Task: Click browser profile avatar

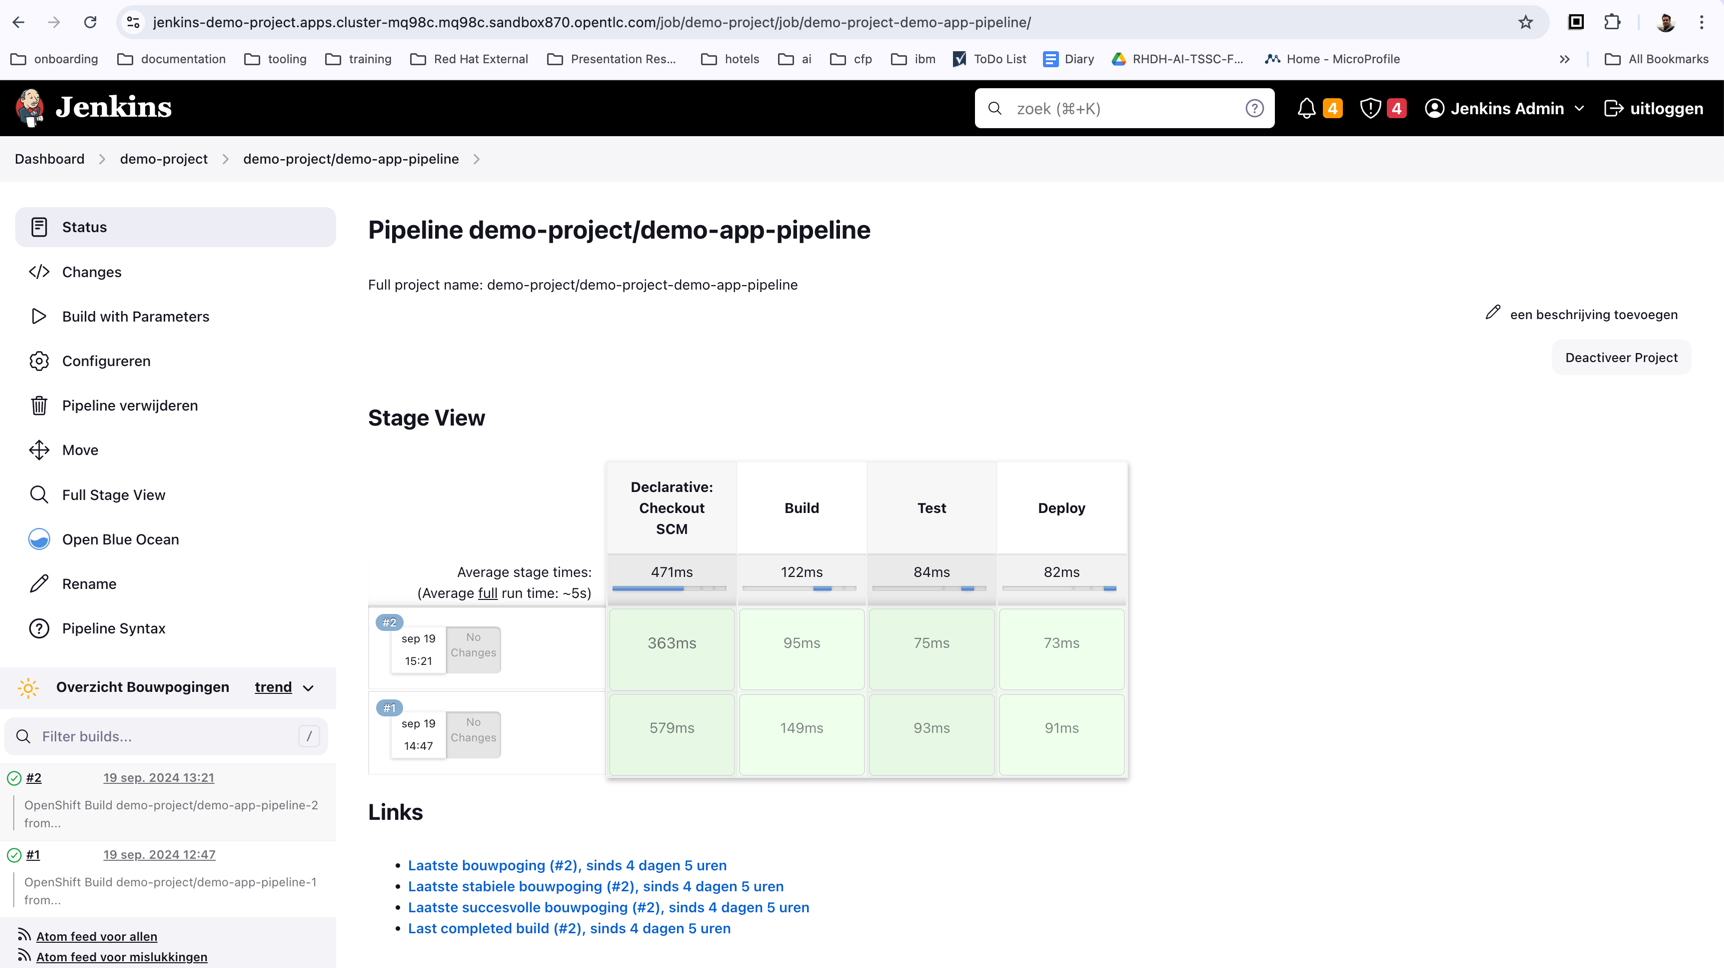Action: click(x=1665, y=22)
